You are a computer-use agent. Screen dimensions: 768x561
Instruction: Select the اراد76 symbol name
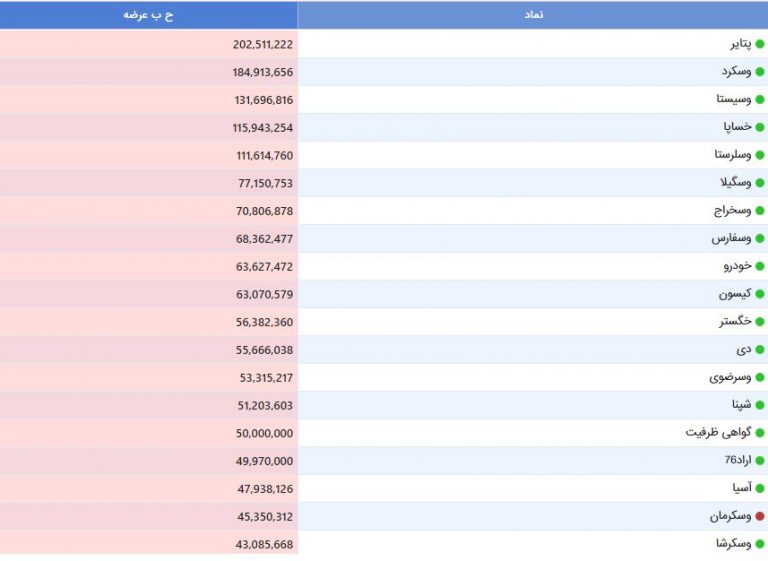click(738, 460)
